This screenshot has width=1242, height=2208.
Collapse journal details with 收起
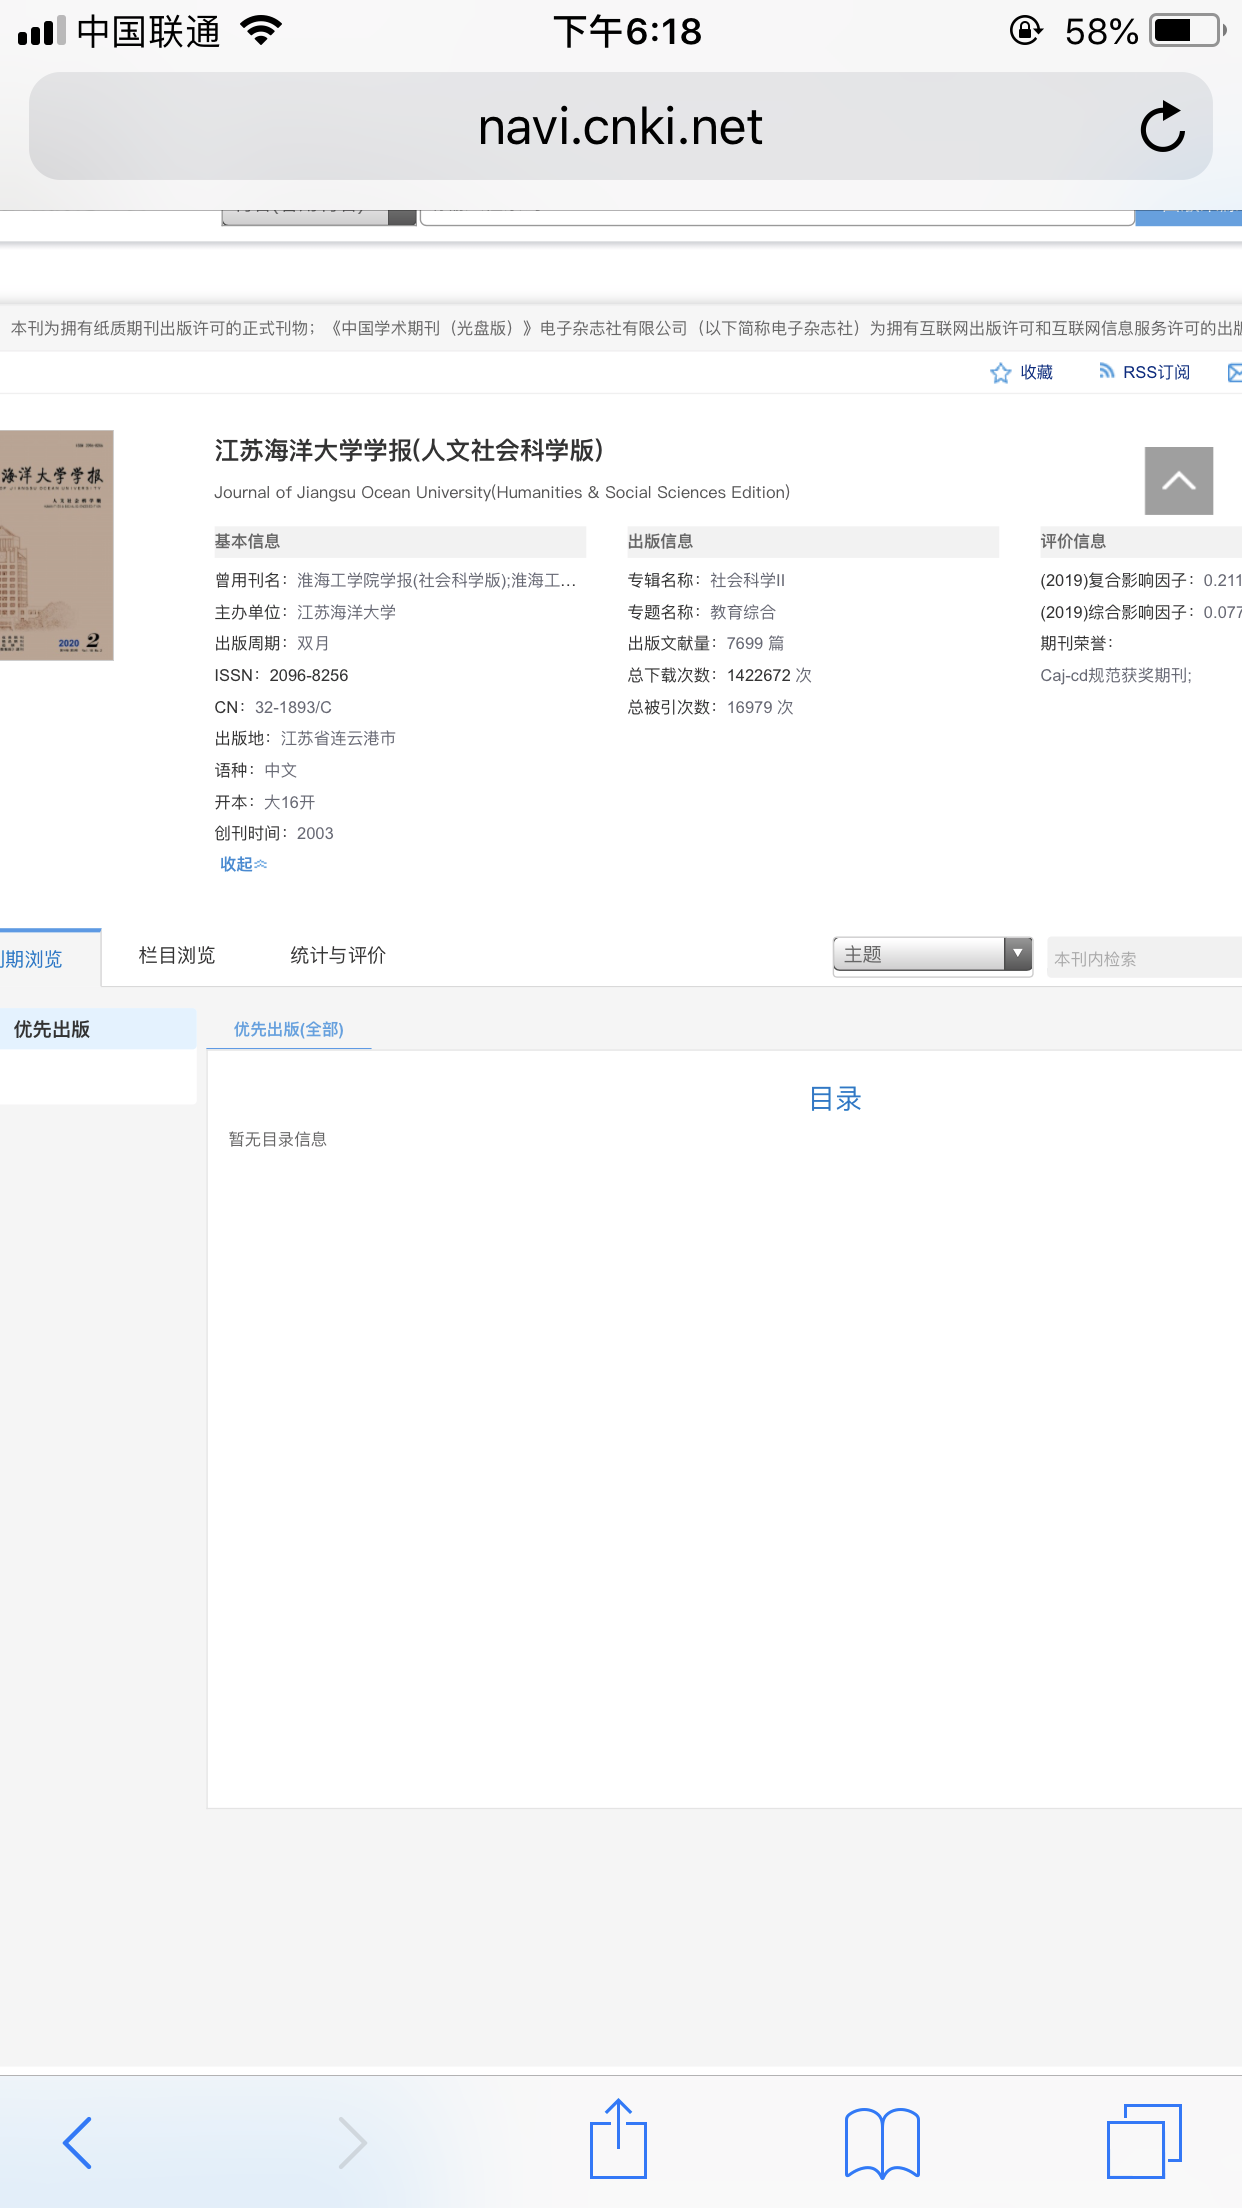[x=243, y=864]
